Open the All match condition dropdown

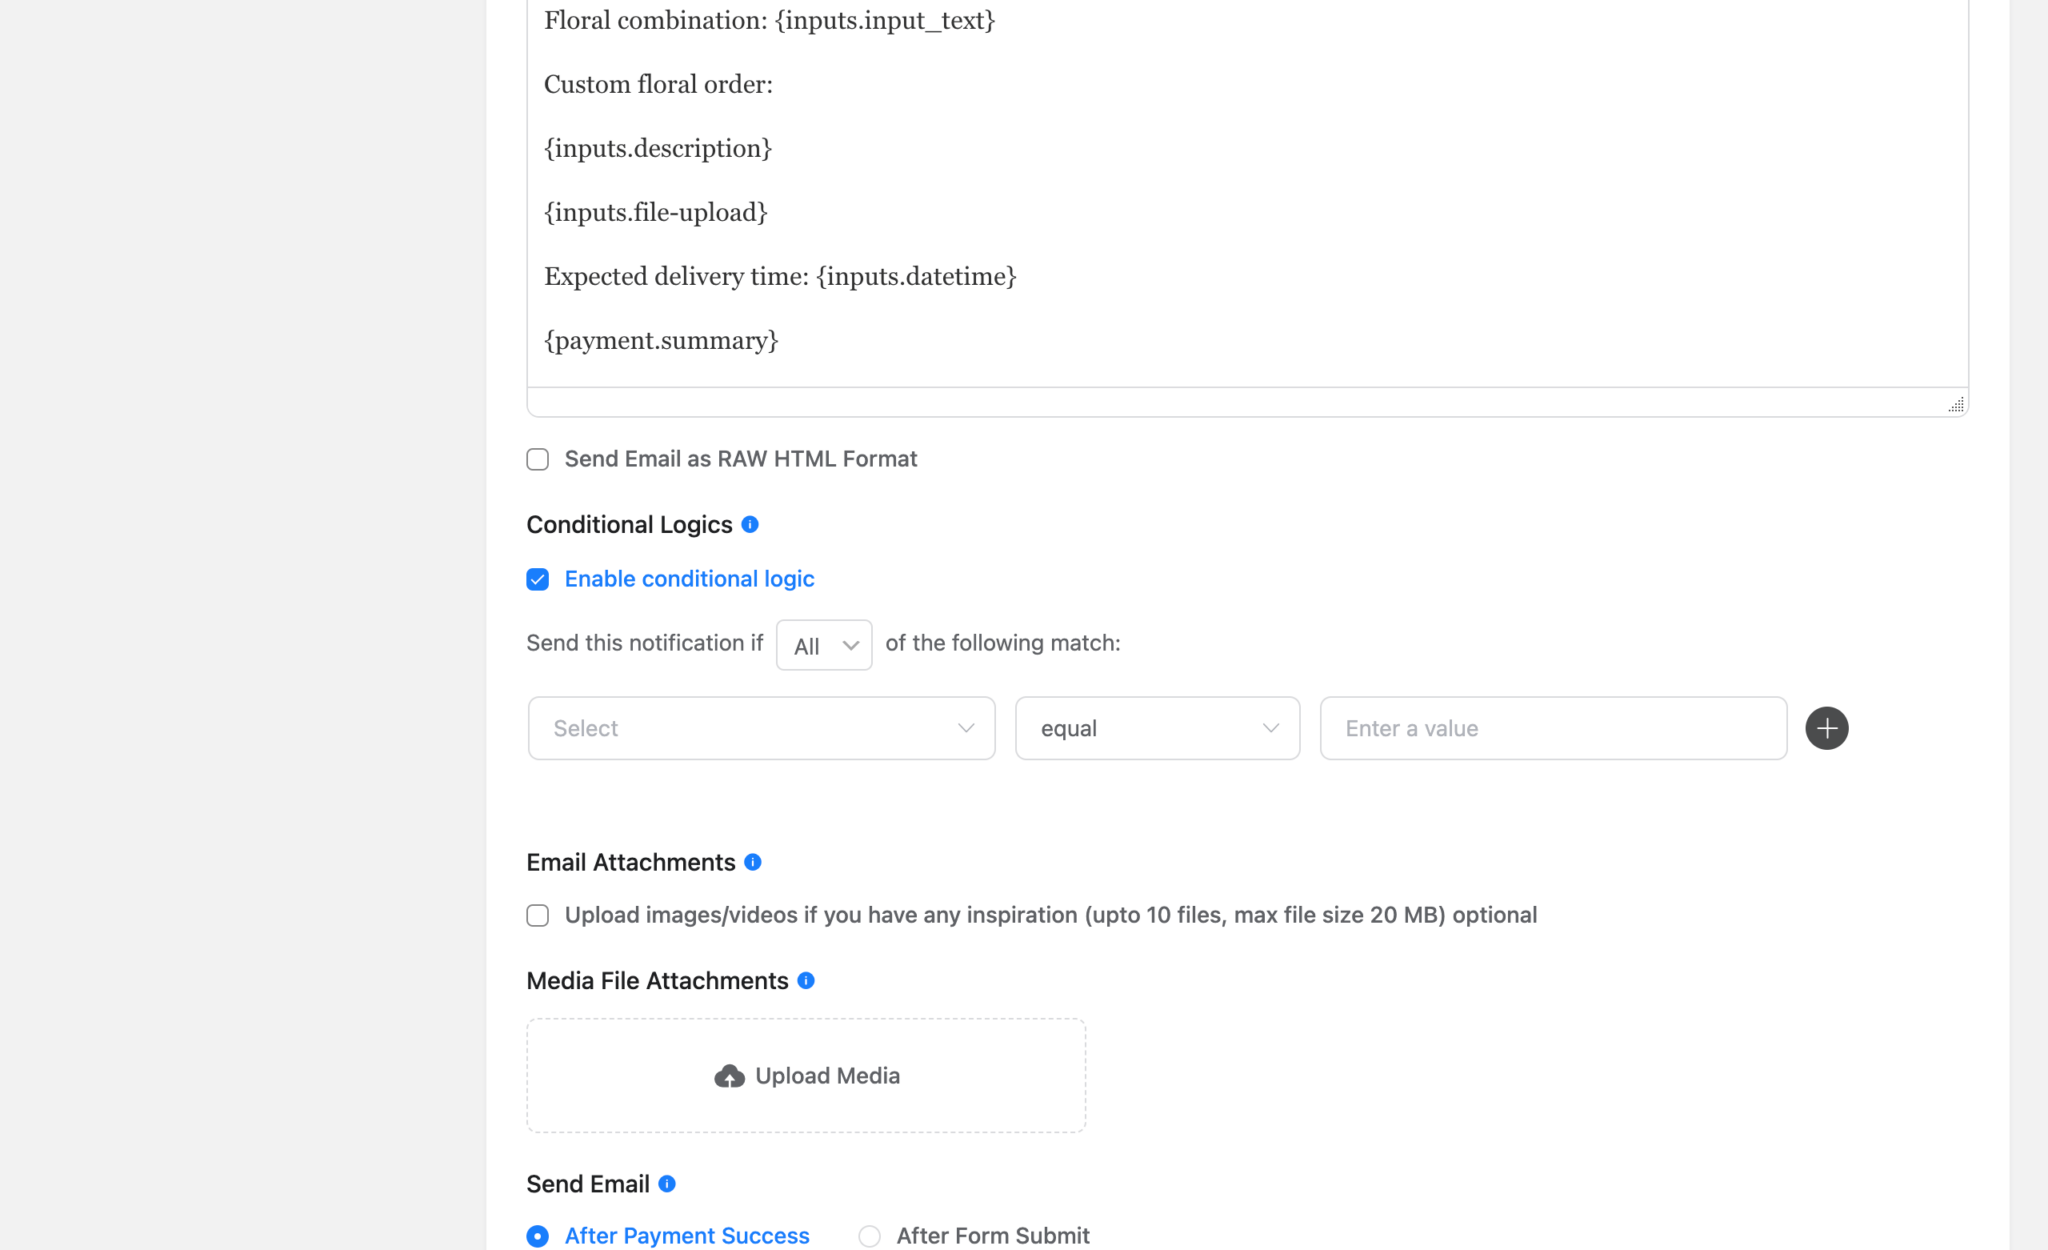click(x=823, y=645)
